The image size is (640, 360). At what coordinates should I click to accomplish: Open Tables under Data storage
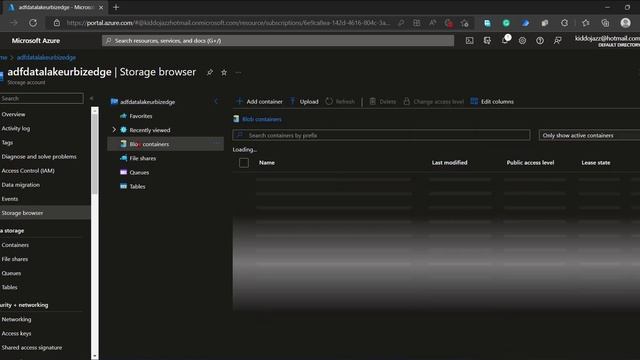coord(9,287)
